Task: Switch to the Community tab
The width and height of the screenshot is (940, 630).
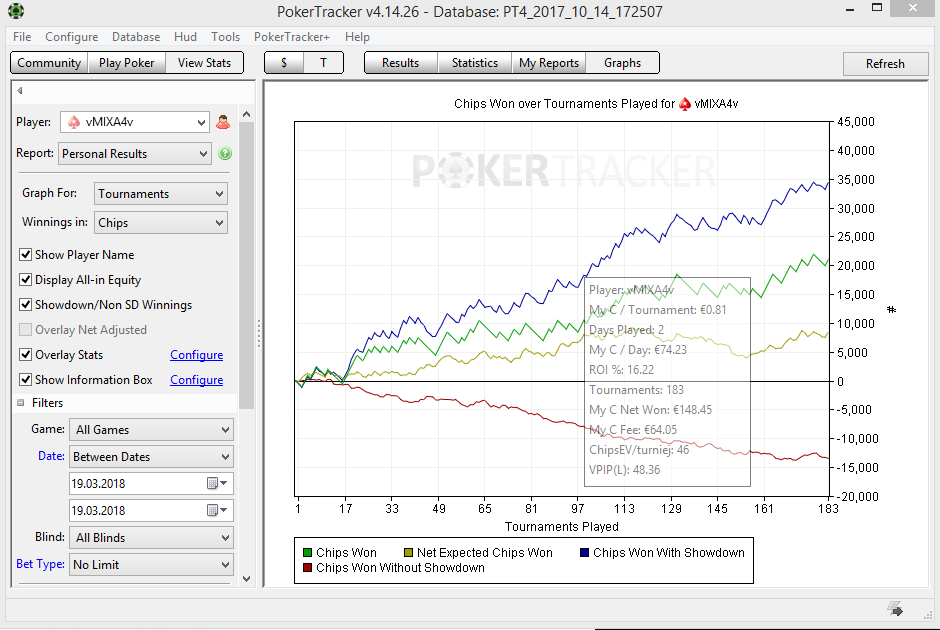Action: coord(49,63)
